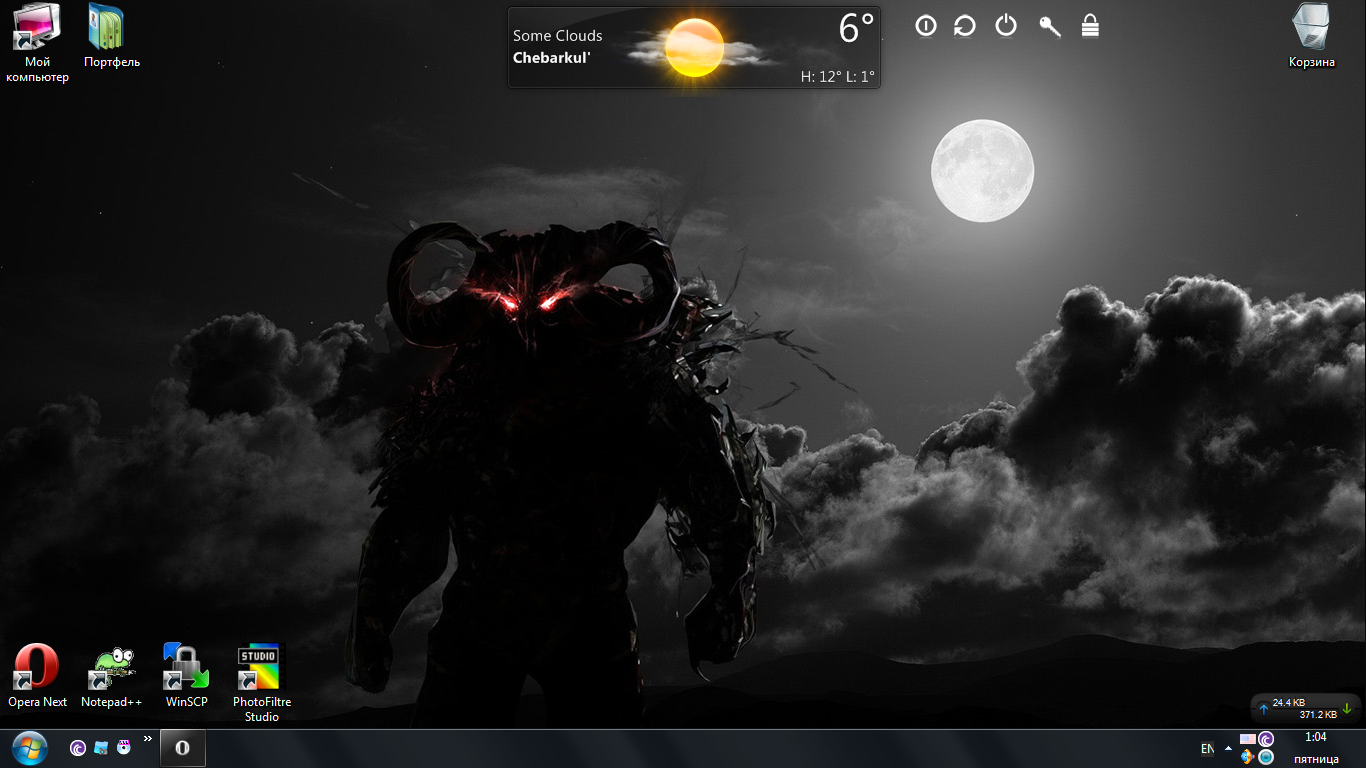
Task: Click the padlock lock-computer icon
Action: pos(1090,26)
